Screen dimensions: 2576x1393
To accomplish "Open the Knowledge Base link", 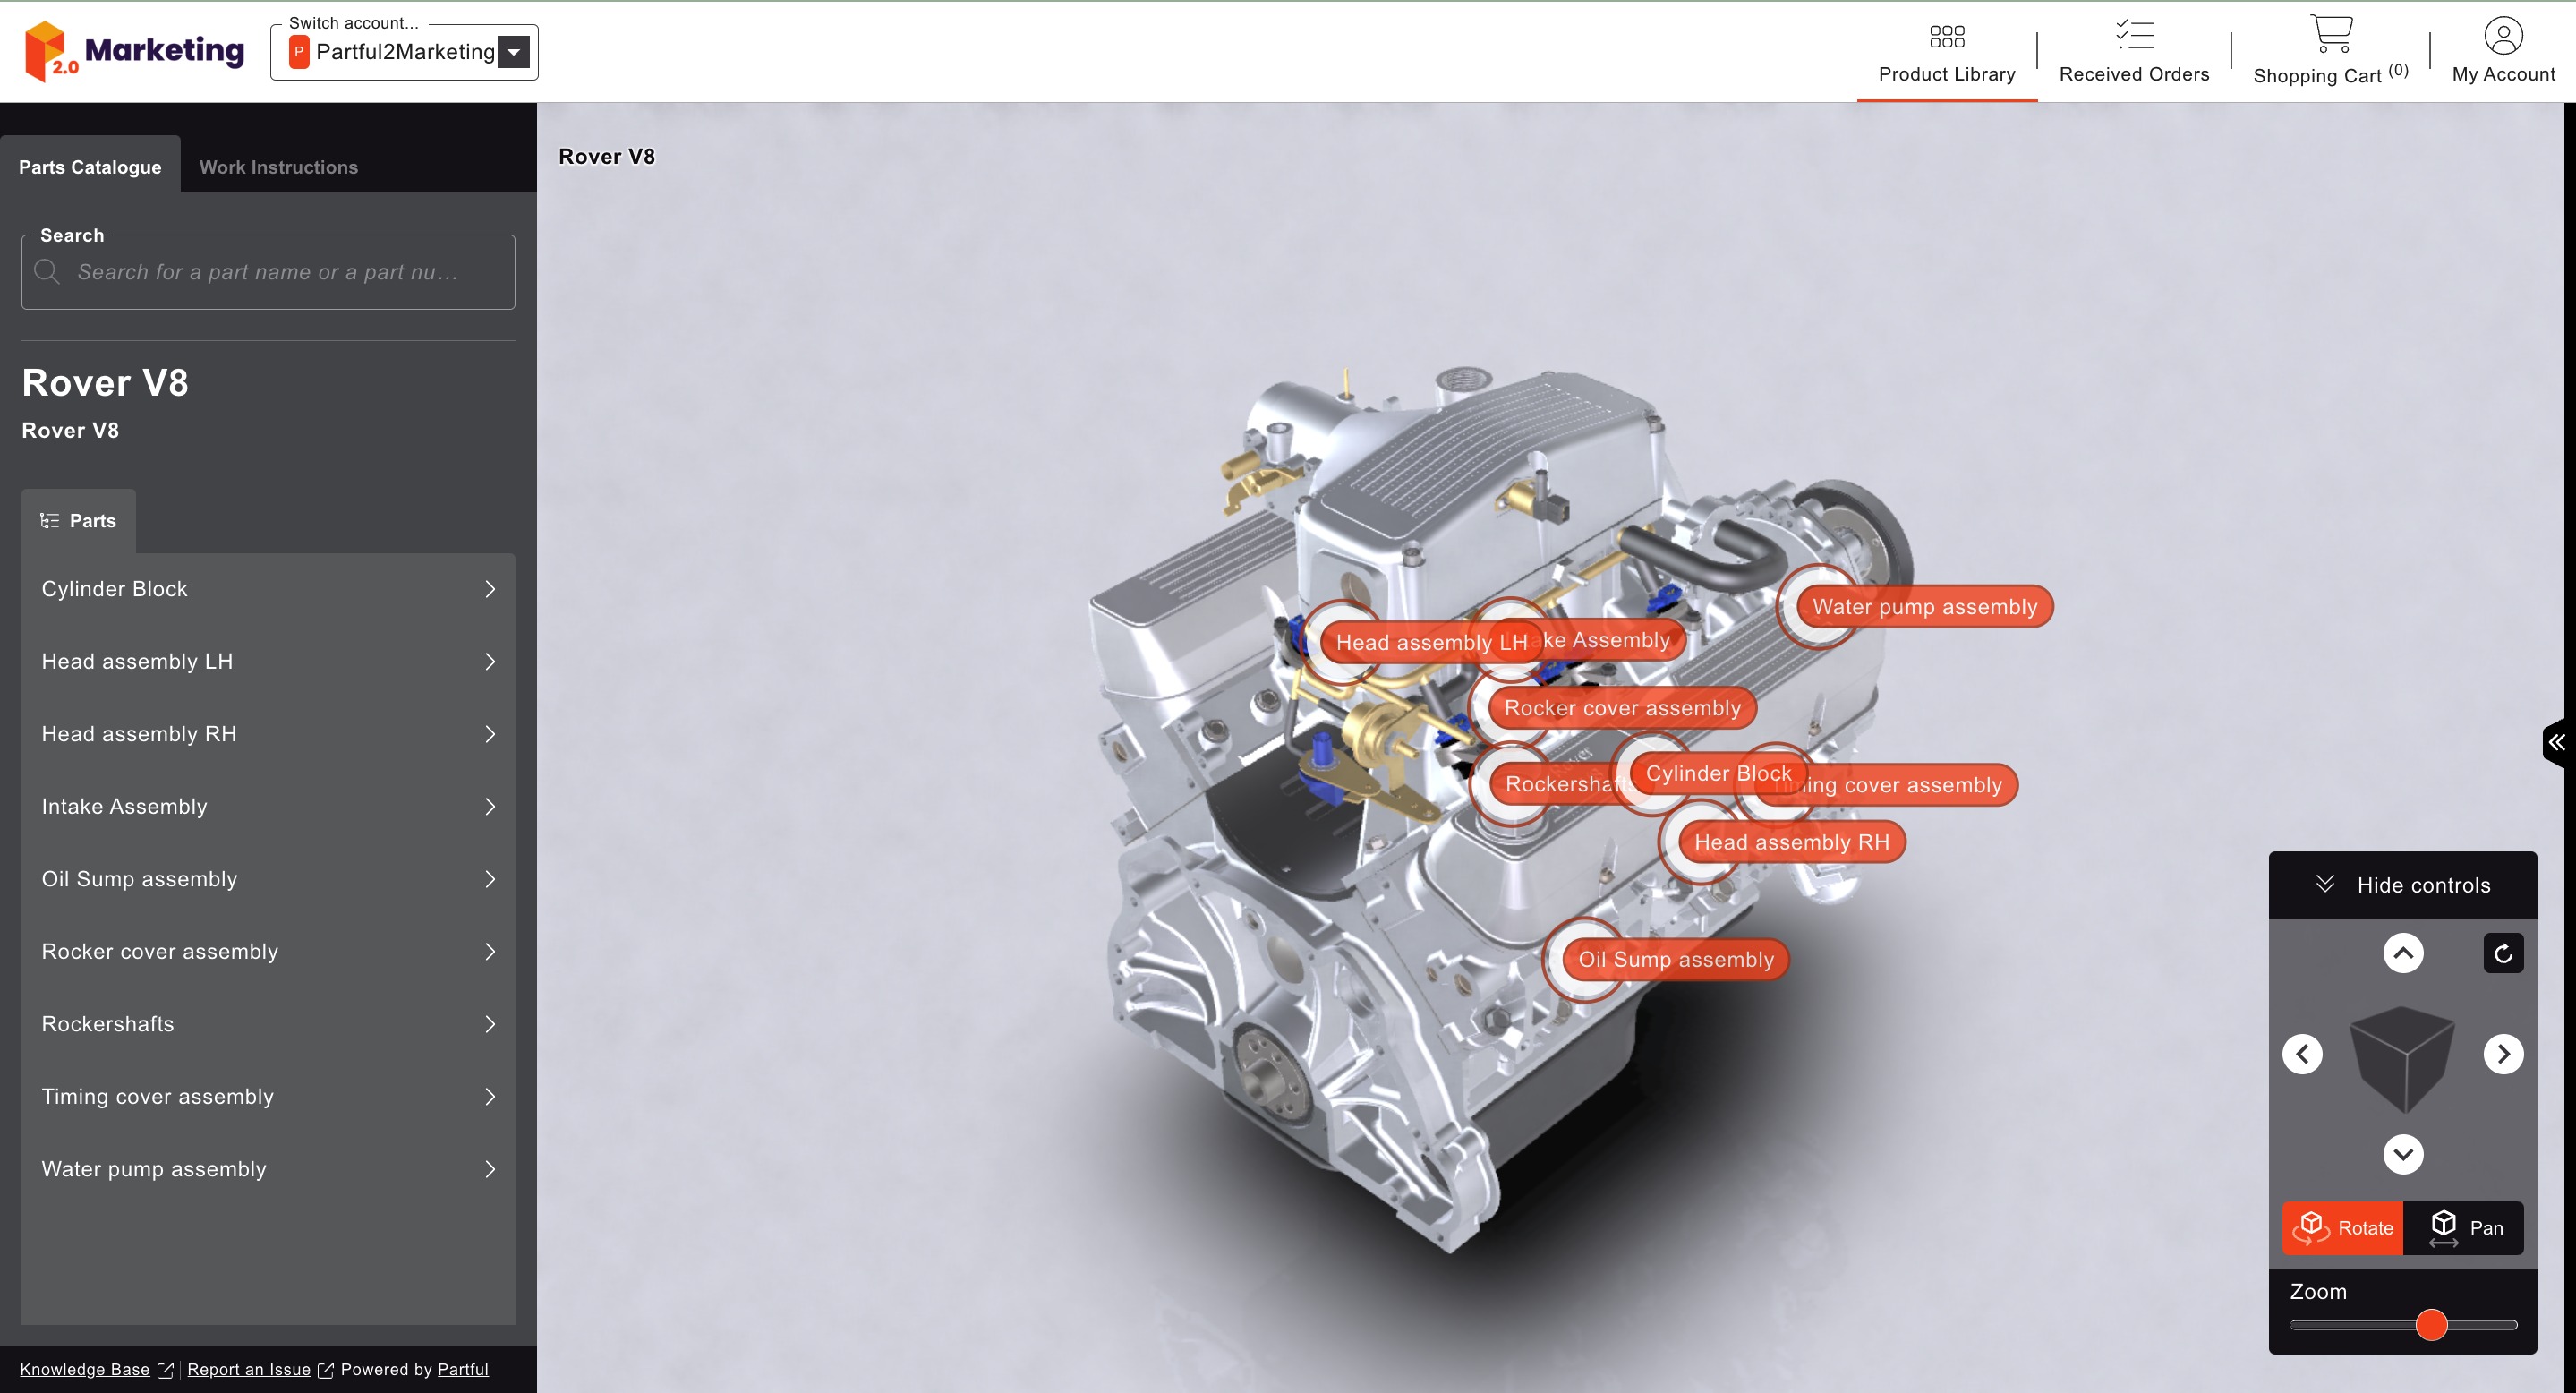I will point(84,1369).
